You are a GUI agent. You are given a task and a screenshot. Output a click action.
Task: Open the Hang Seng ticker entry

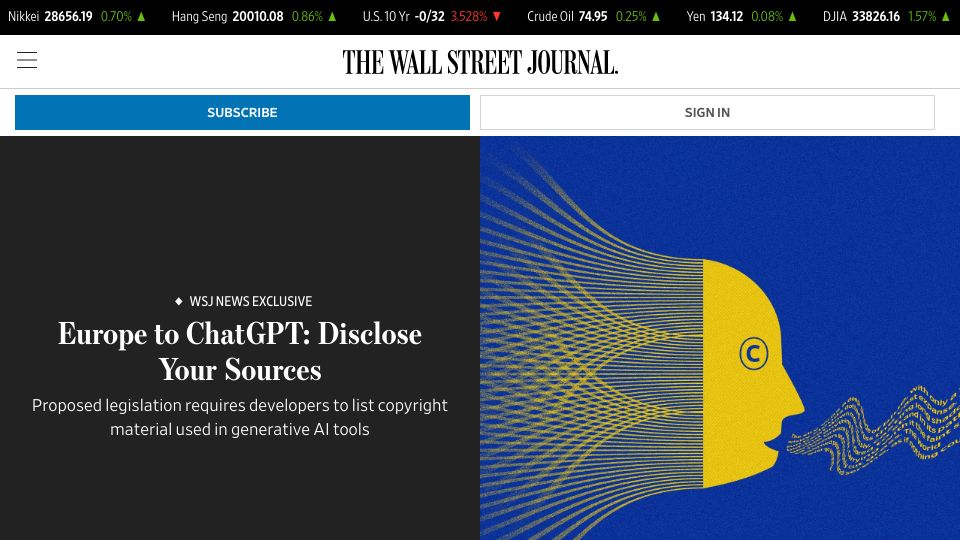click(x=255, y=17)
